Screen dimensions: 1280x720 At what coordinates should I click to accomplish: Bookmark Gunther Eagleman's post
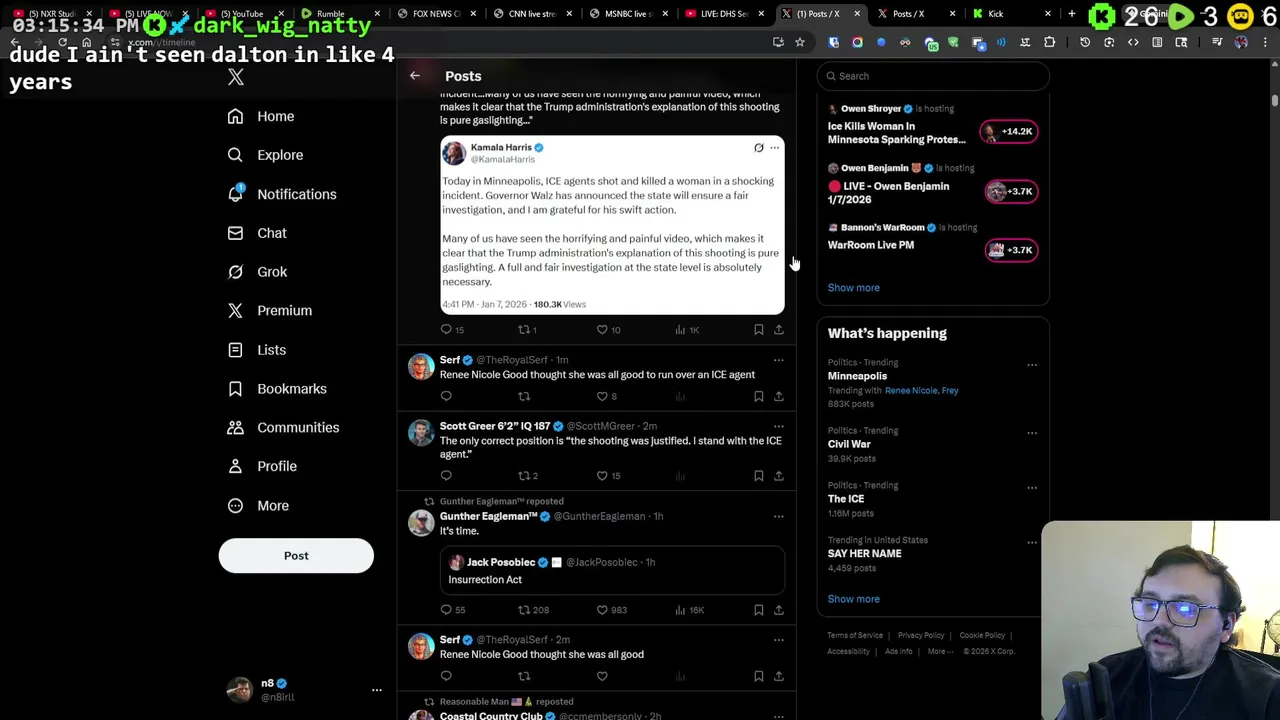click(x=759, y=610)
